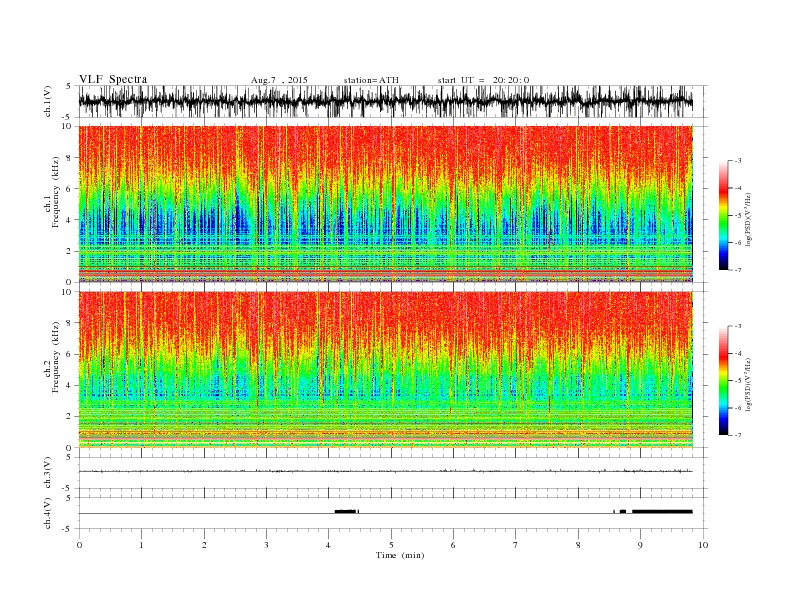Click the ch.1 spectrogram color scale bar
The image size is (792, 612).
click(723, 216)
